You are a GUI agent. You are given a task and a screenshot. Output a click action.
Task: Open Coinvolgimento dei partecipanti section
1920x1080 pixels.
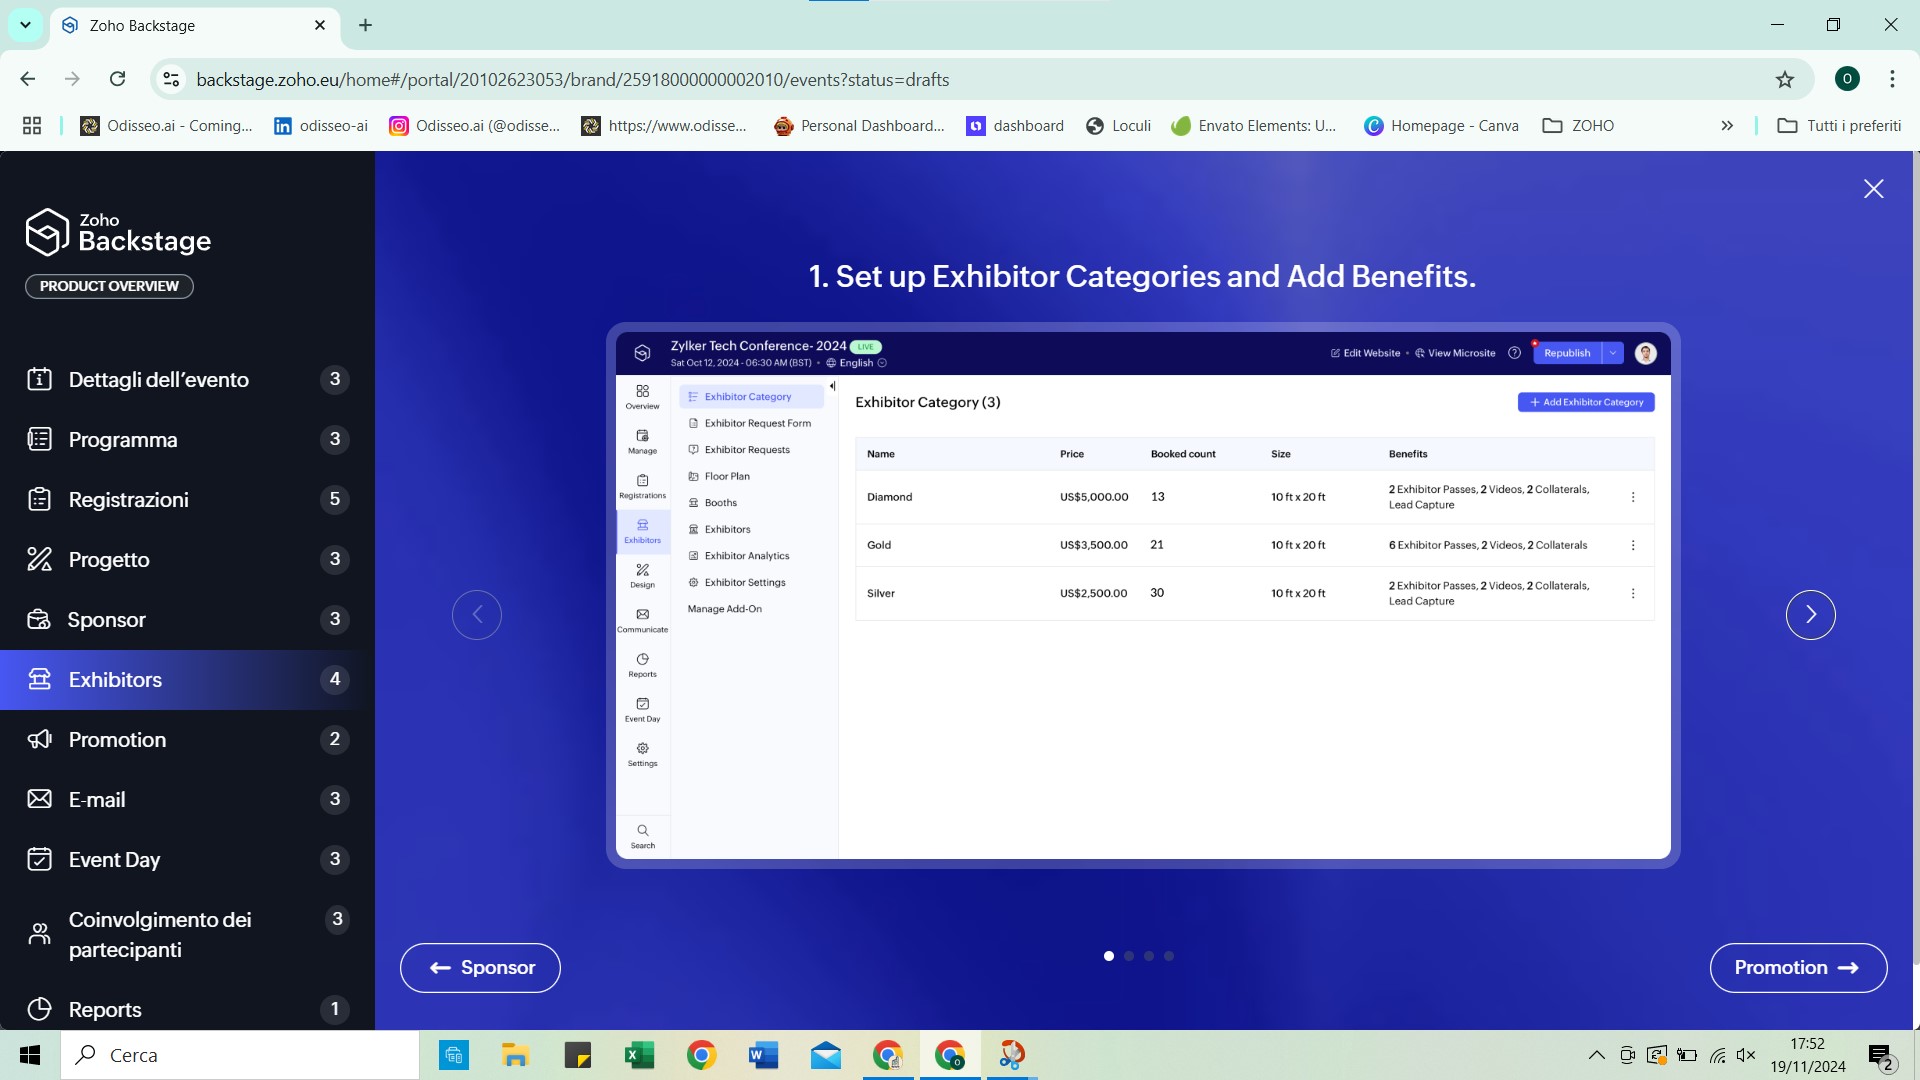tap(187, 935)
